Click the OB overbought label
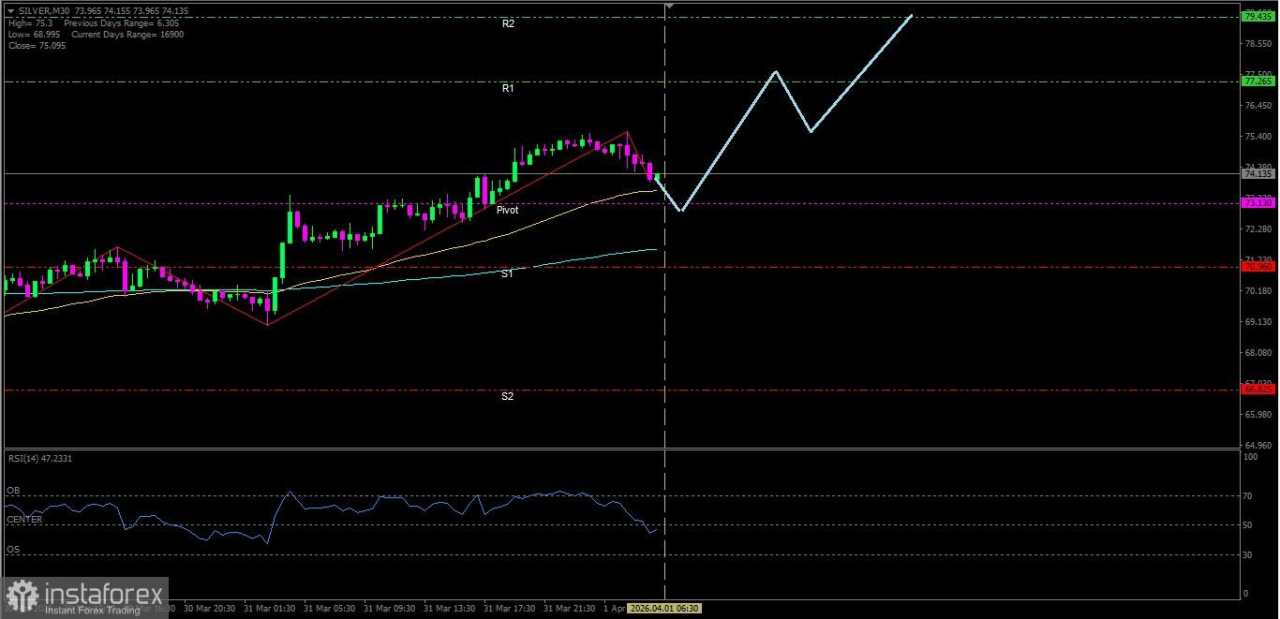 (x=13, y=491)
